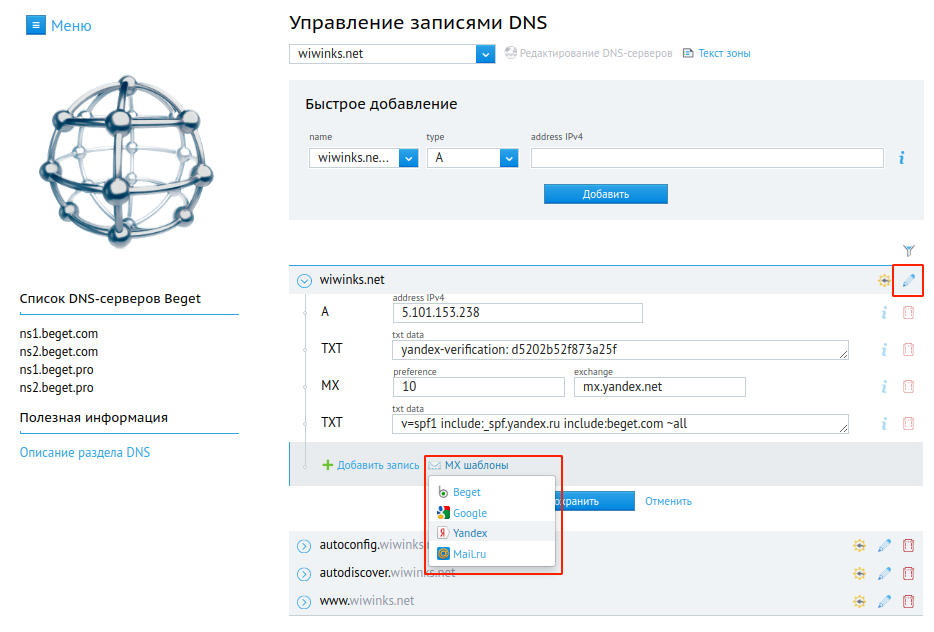Image resolution: width=934 pixels, height=632 pixels.
Task: Choose Mail.ru MX template
Action: pos(469,554)
